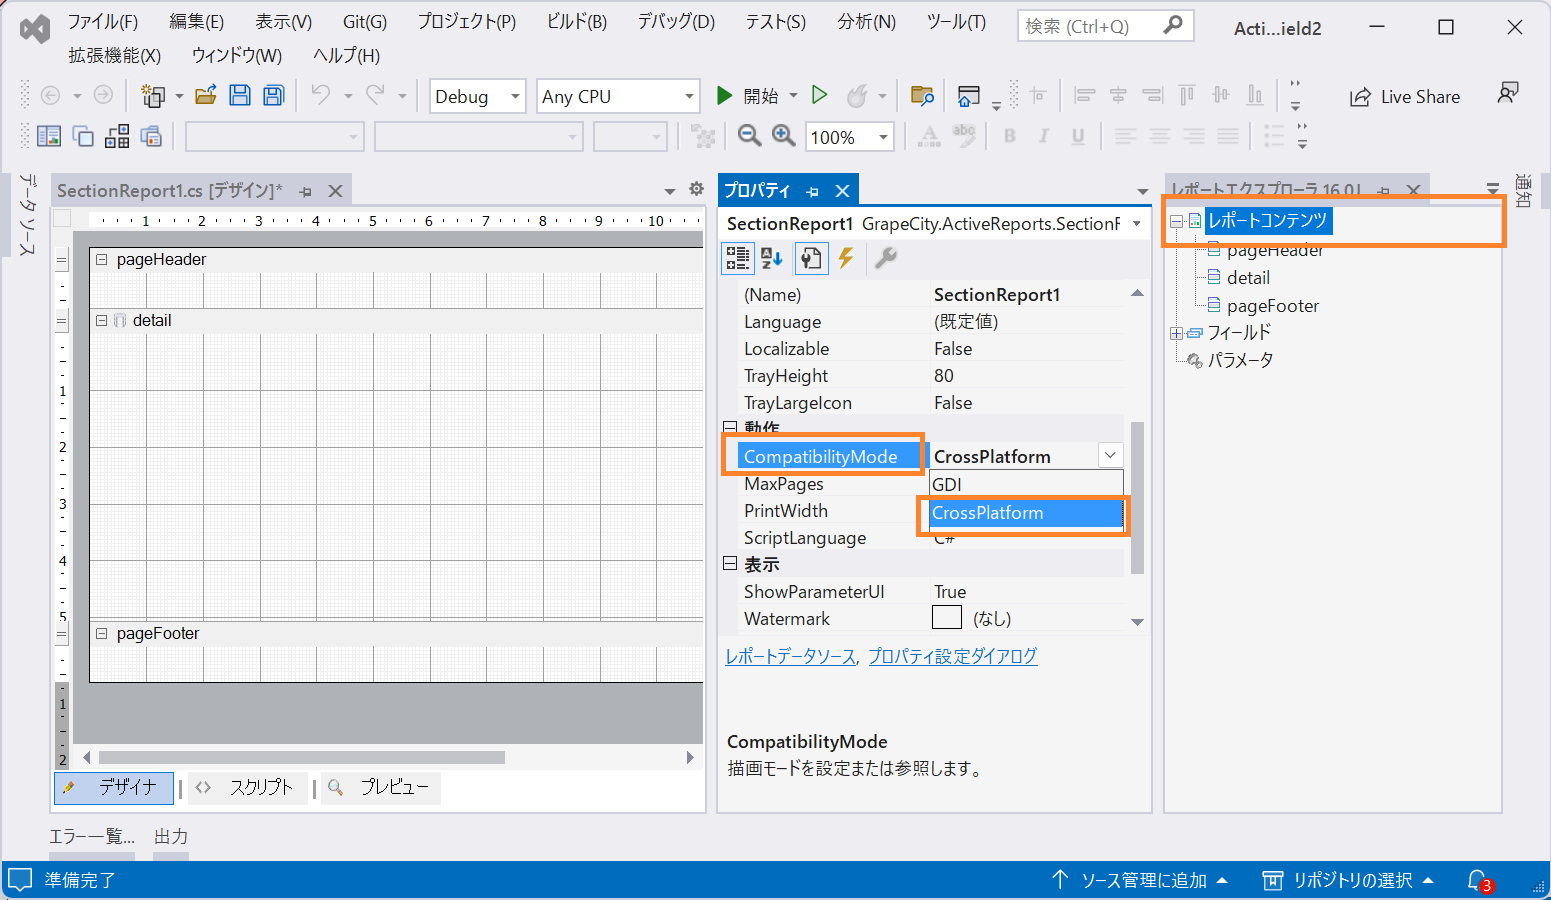
Task: Open the 出力 panel tab
Action: pyautogui.click(x=171, y=836)
